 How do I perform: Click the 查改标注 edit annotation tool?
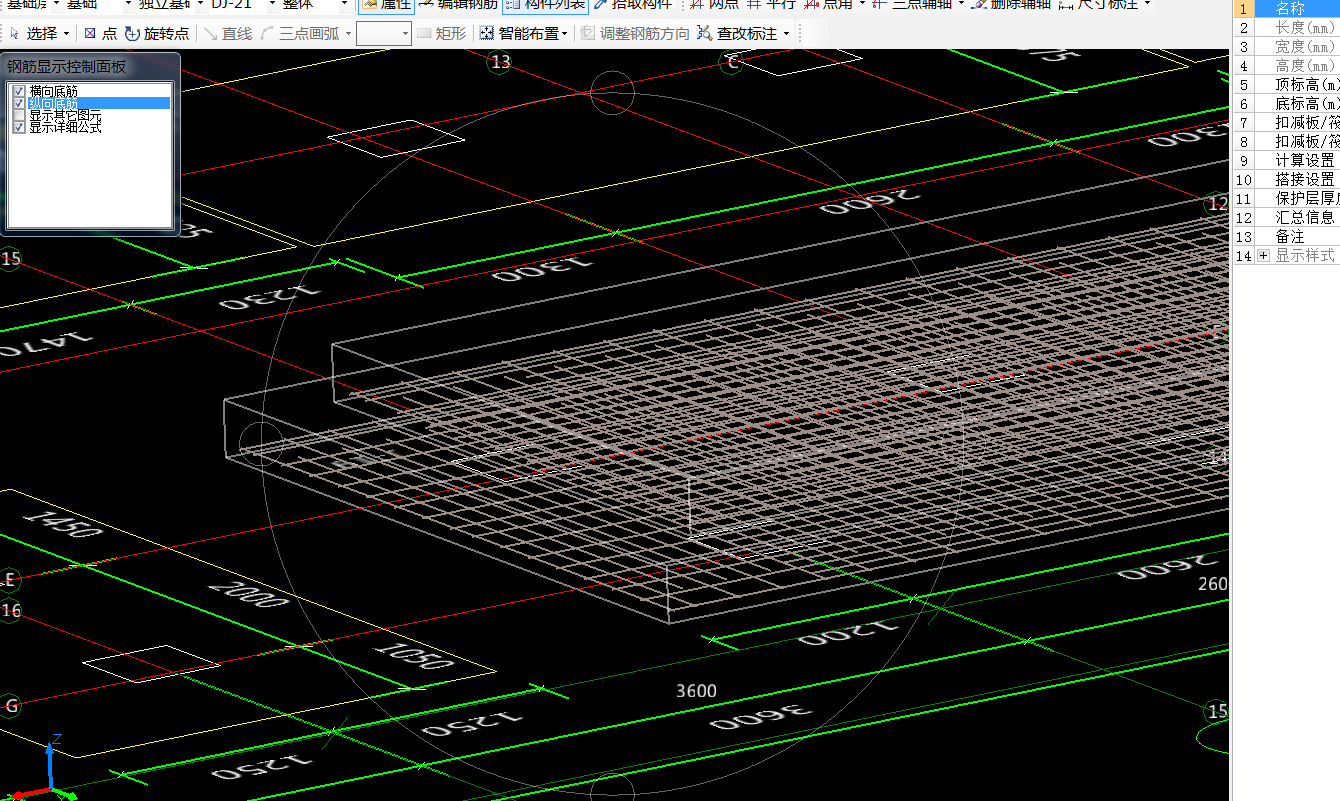pyautogui.click(x=738, y=34)
